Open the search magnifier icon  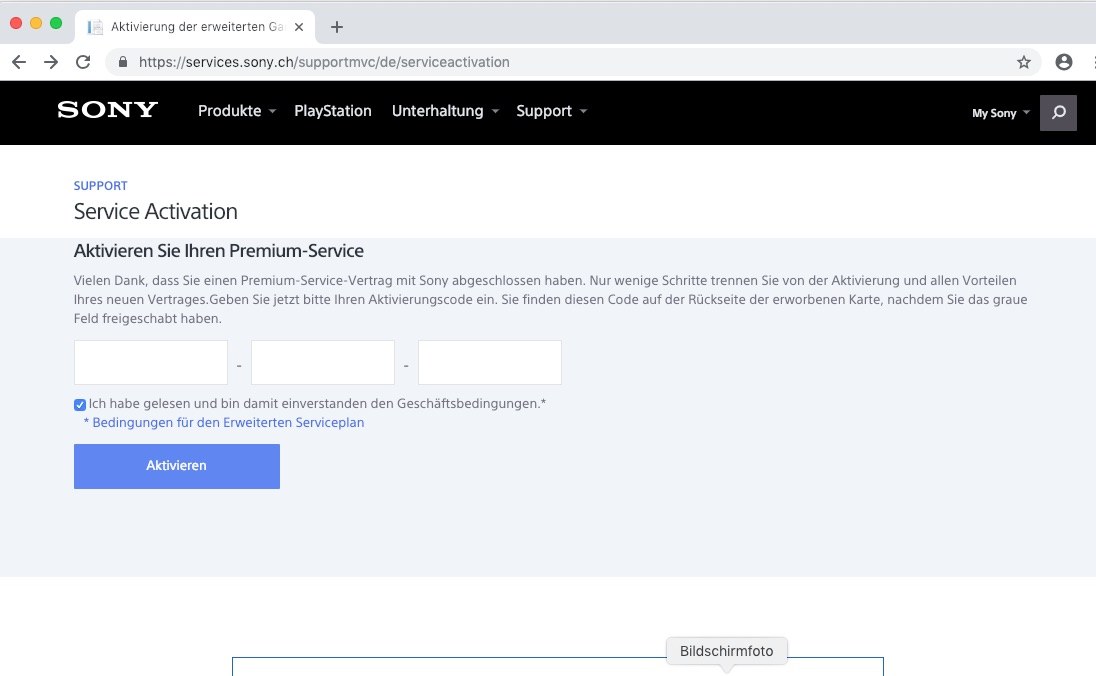tap(1058, 112)
